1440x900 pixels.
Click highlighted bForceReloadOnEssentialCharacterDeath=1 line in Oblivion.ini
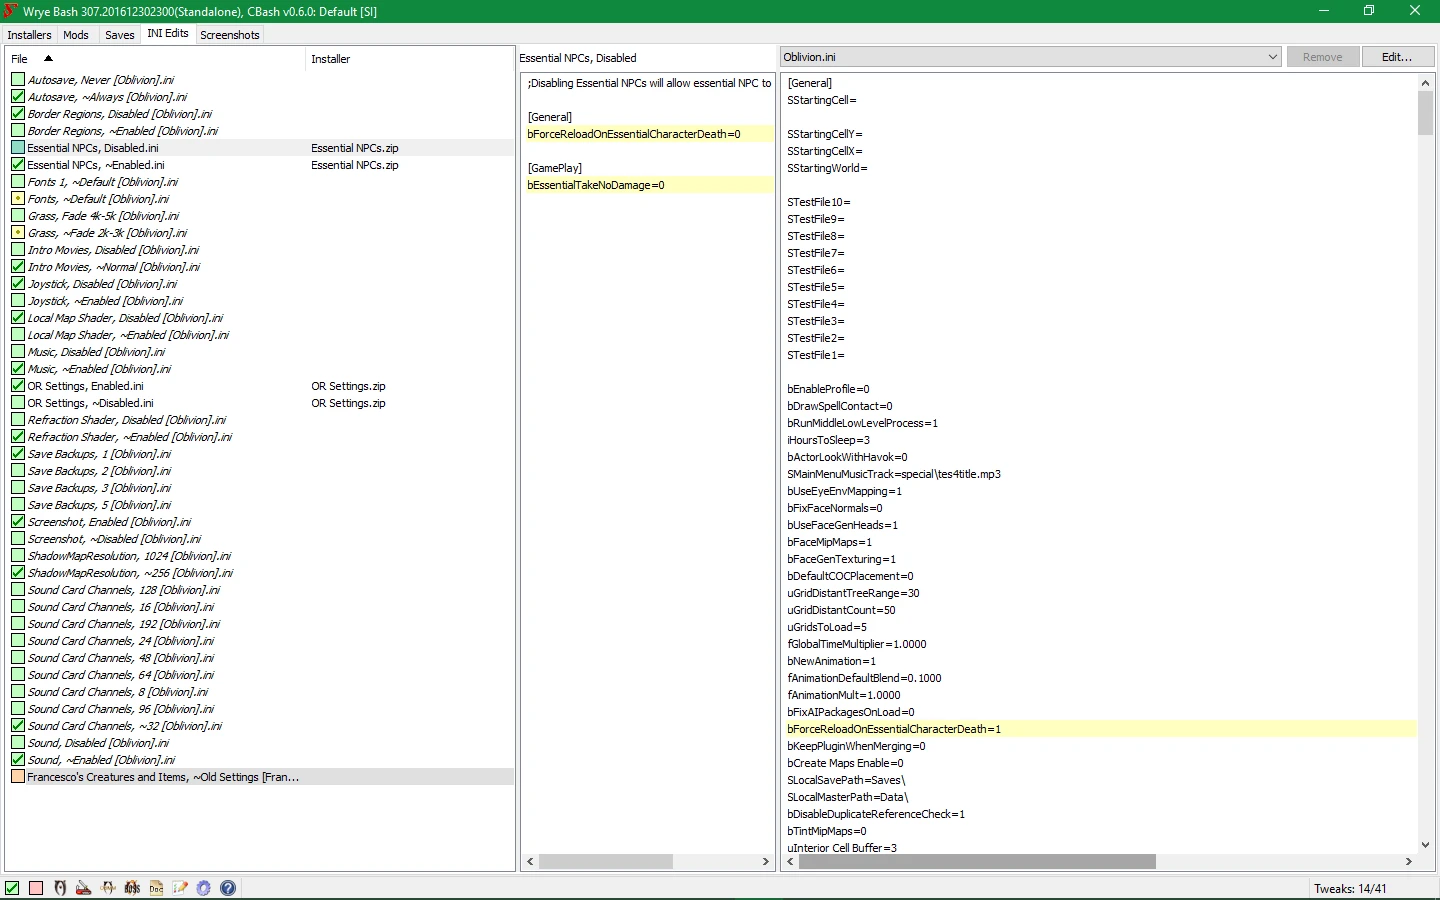click(x=1100, y=729)
